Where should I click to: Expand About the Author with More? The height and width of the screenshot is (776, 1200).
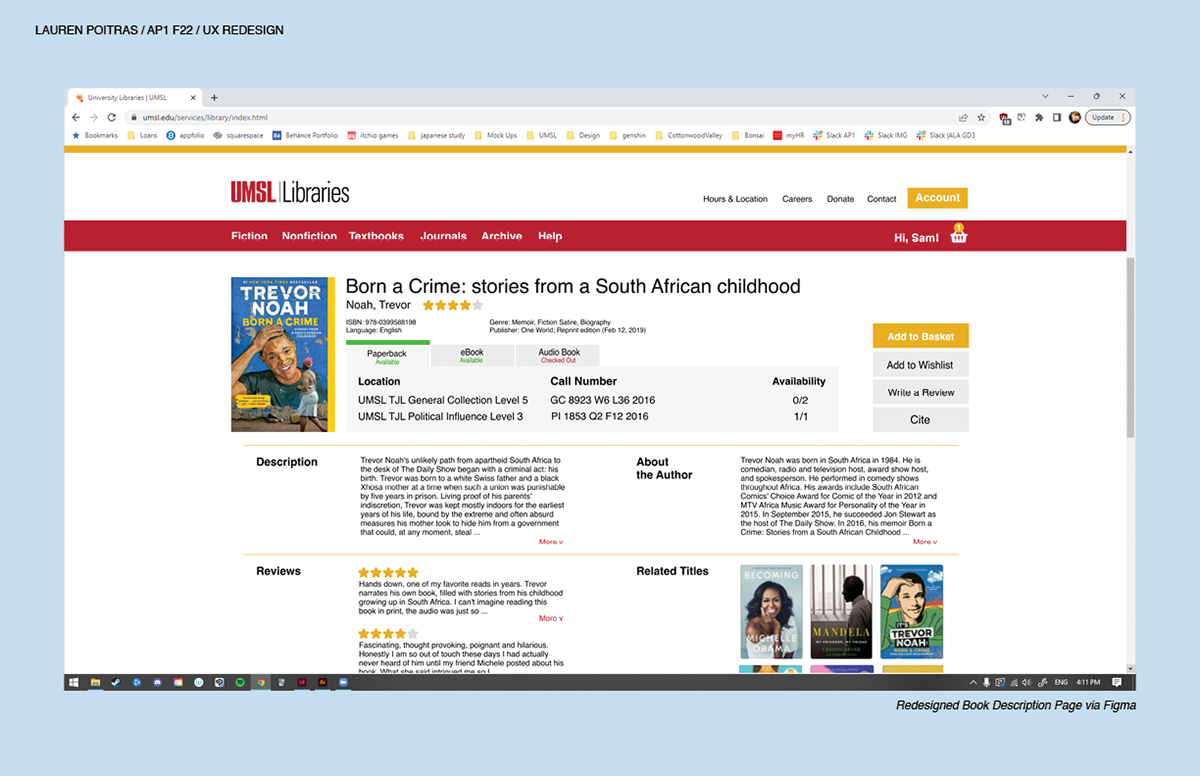tap(925, 542)
